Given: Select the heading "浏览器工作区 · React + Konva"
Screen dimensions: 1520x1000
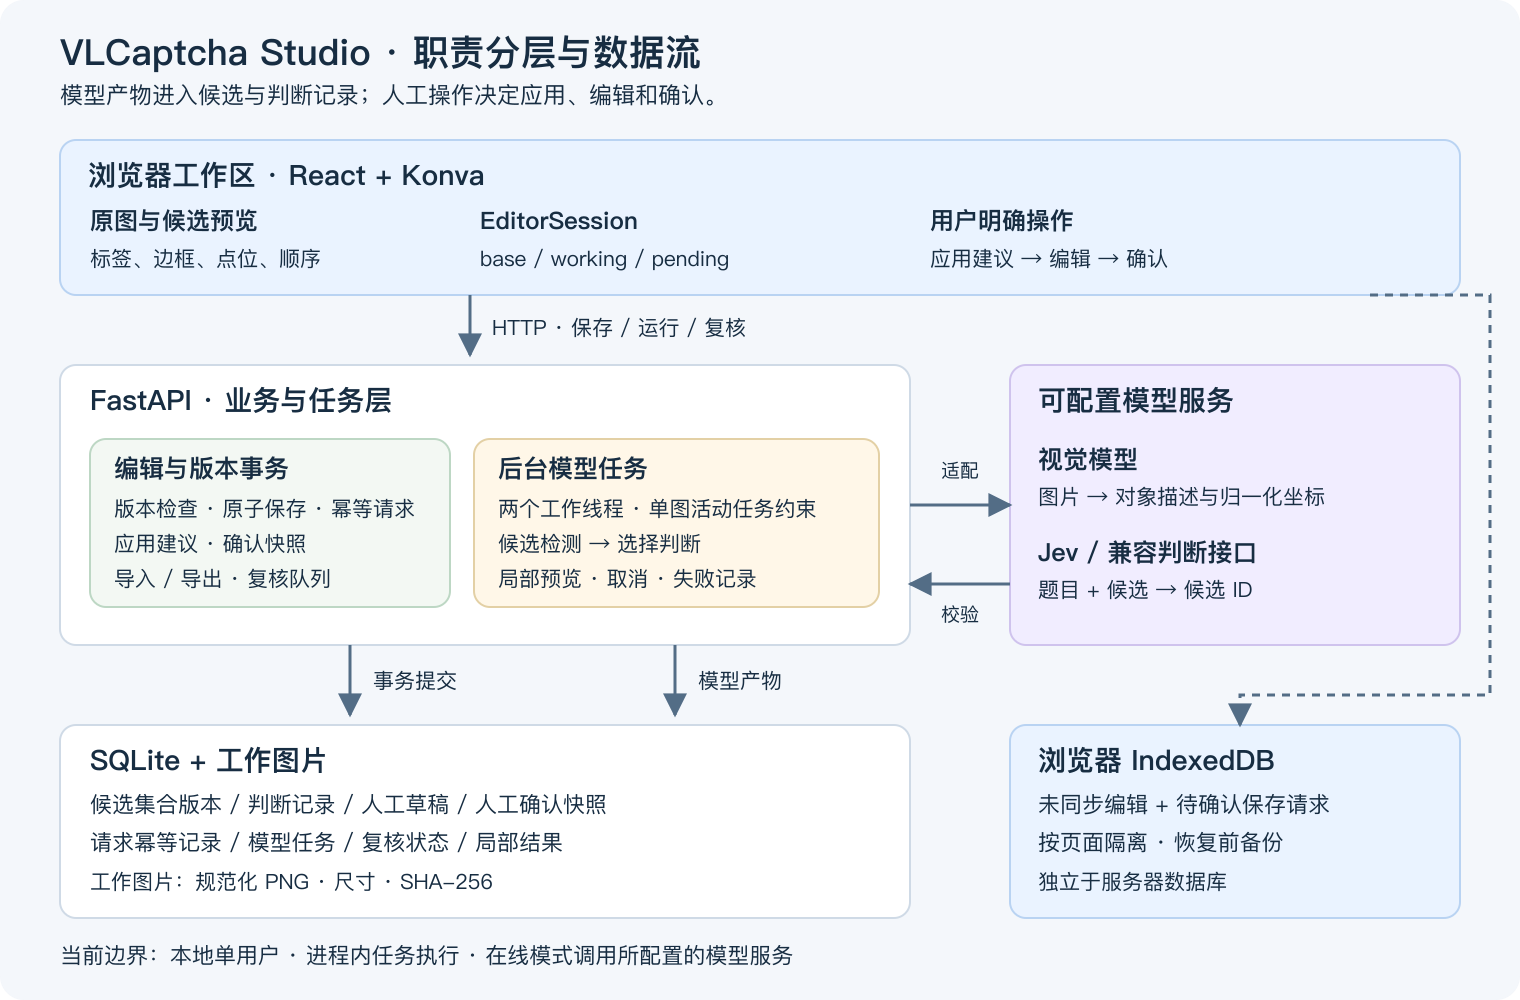Looking at the screenshot, I should point(286,176).
